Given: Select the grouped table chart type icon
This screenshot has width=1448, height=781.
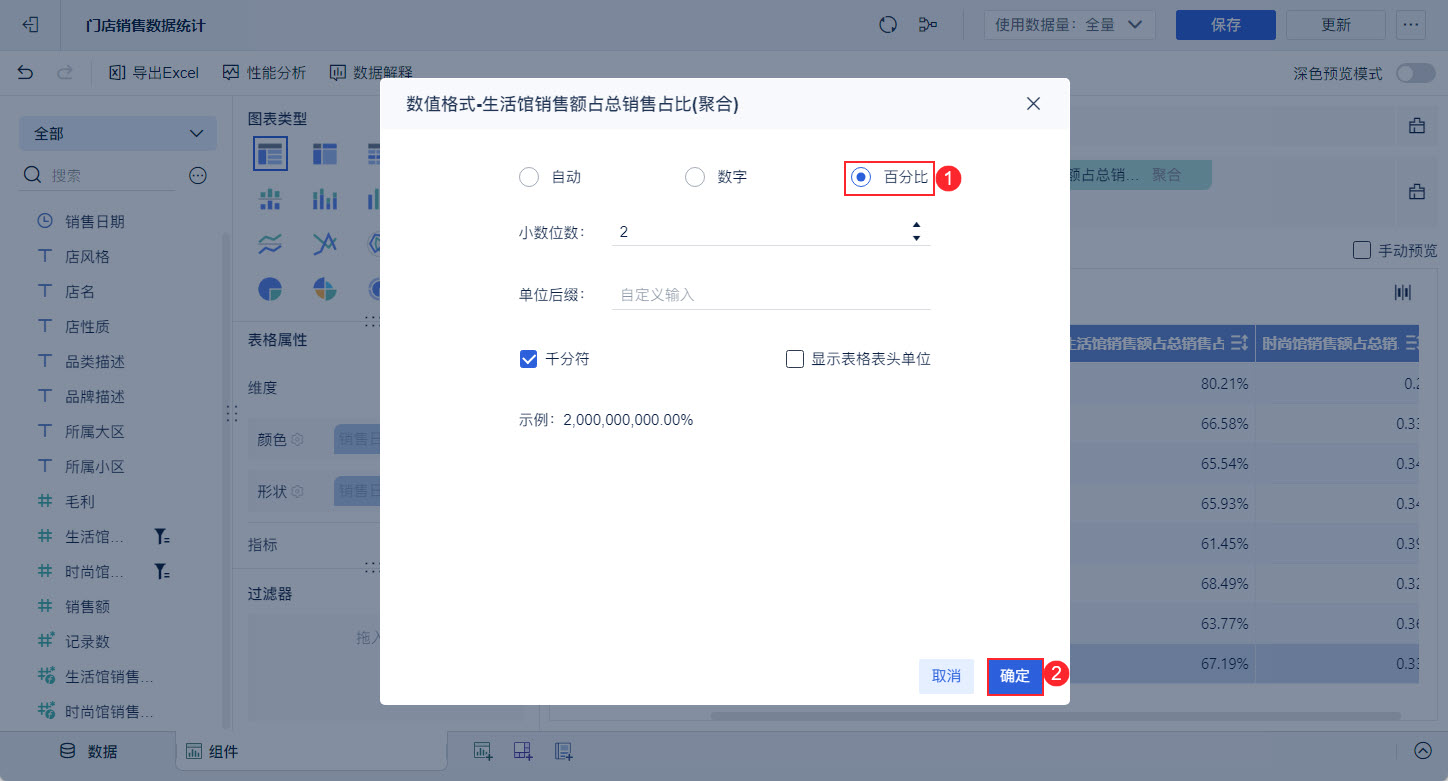Looking at the screenshot, I should (x=270, y=153).
